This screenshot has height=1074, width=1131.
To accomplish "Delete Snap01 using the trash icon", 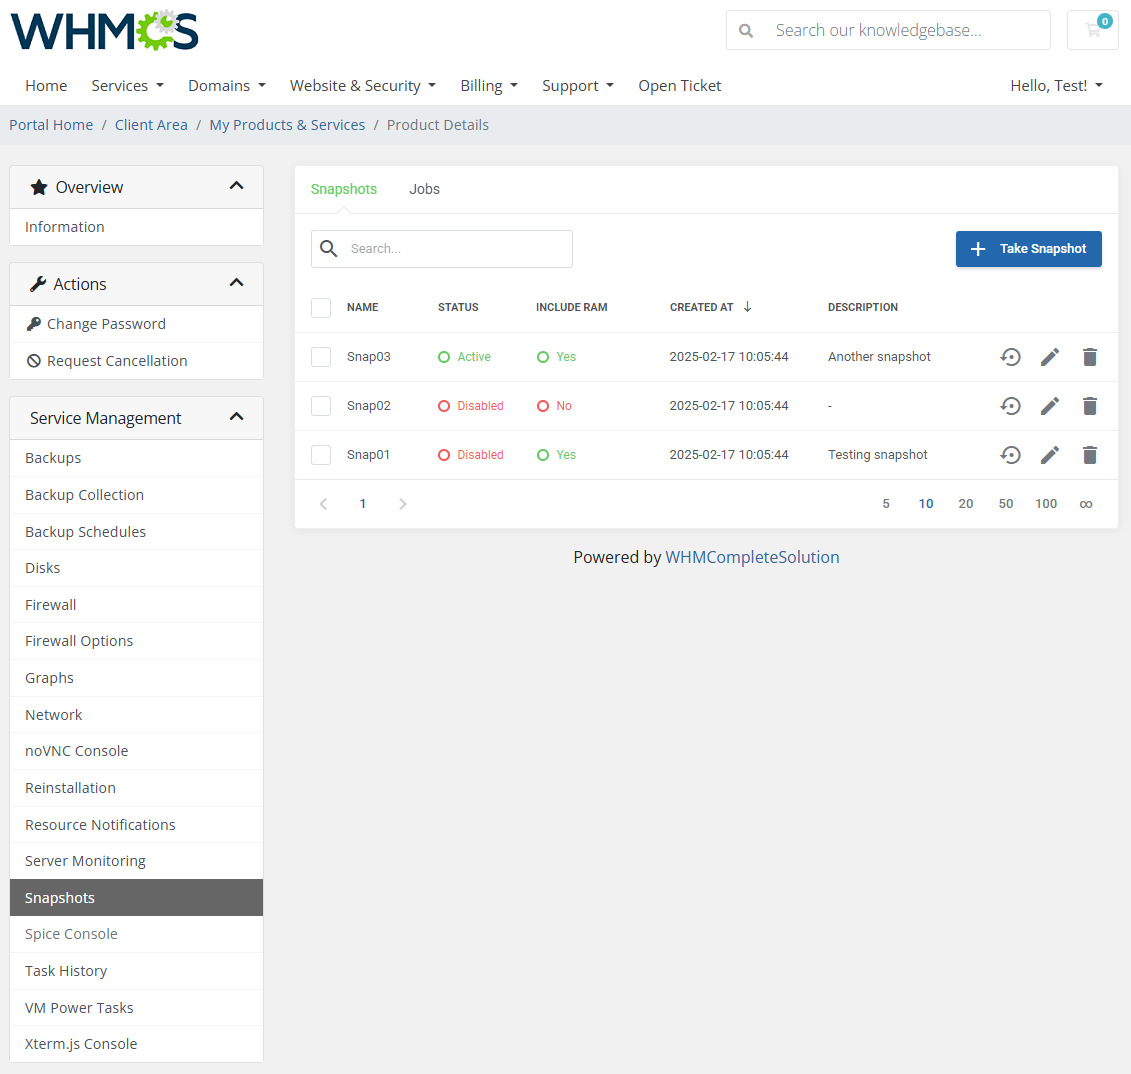I will tap(1090, 455).
